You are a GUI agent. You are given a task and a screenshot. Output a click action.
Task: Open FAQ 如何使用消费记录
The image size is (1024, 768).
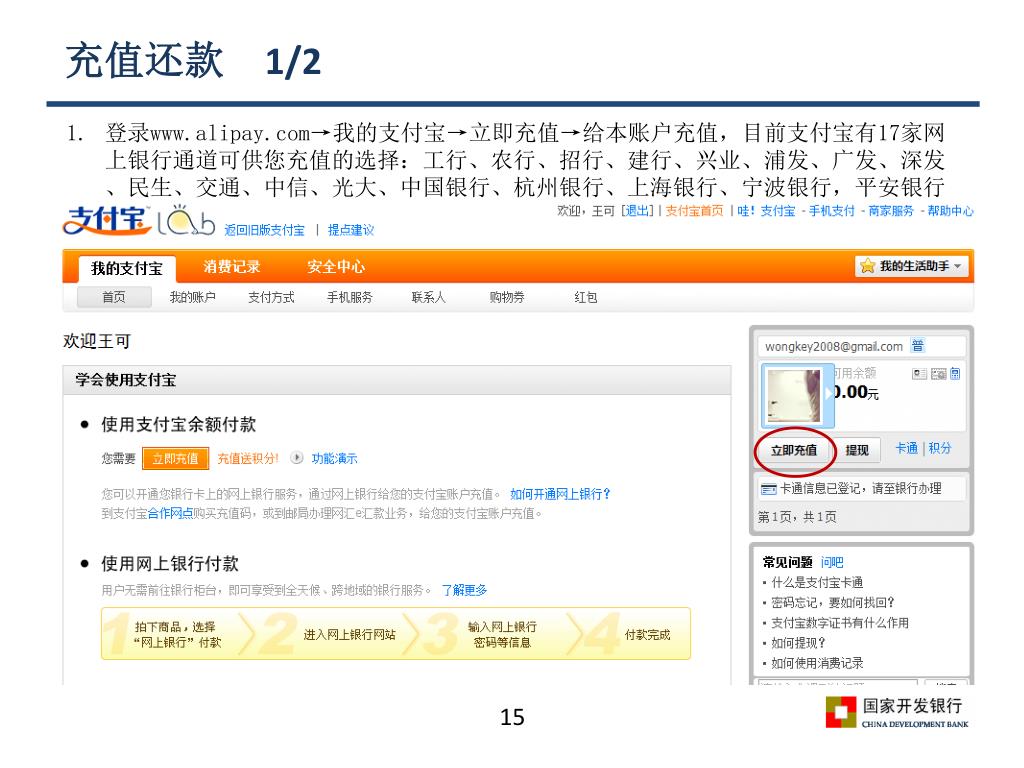click(817, 663)
